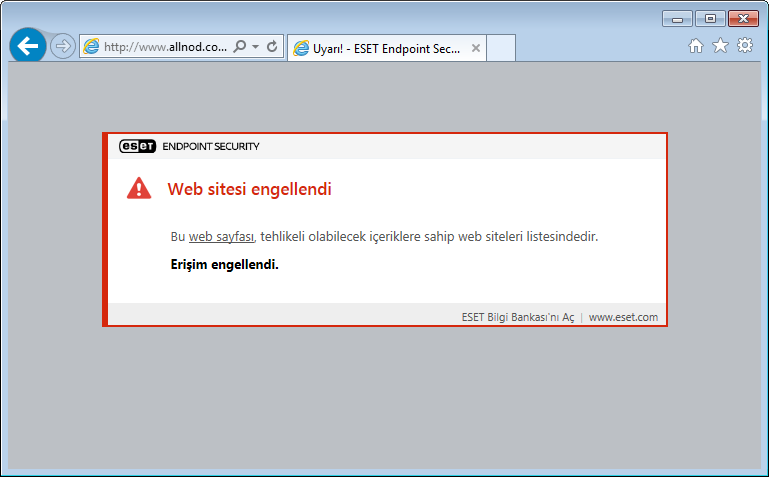Select the 'Uyarı! - ESET Endpoint Sec...' tab
Screen dimensions: 769x477
point(386,48)
